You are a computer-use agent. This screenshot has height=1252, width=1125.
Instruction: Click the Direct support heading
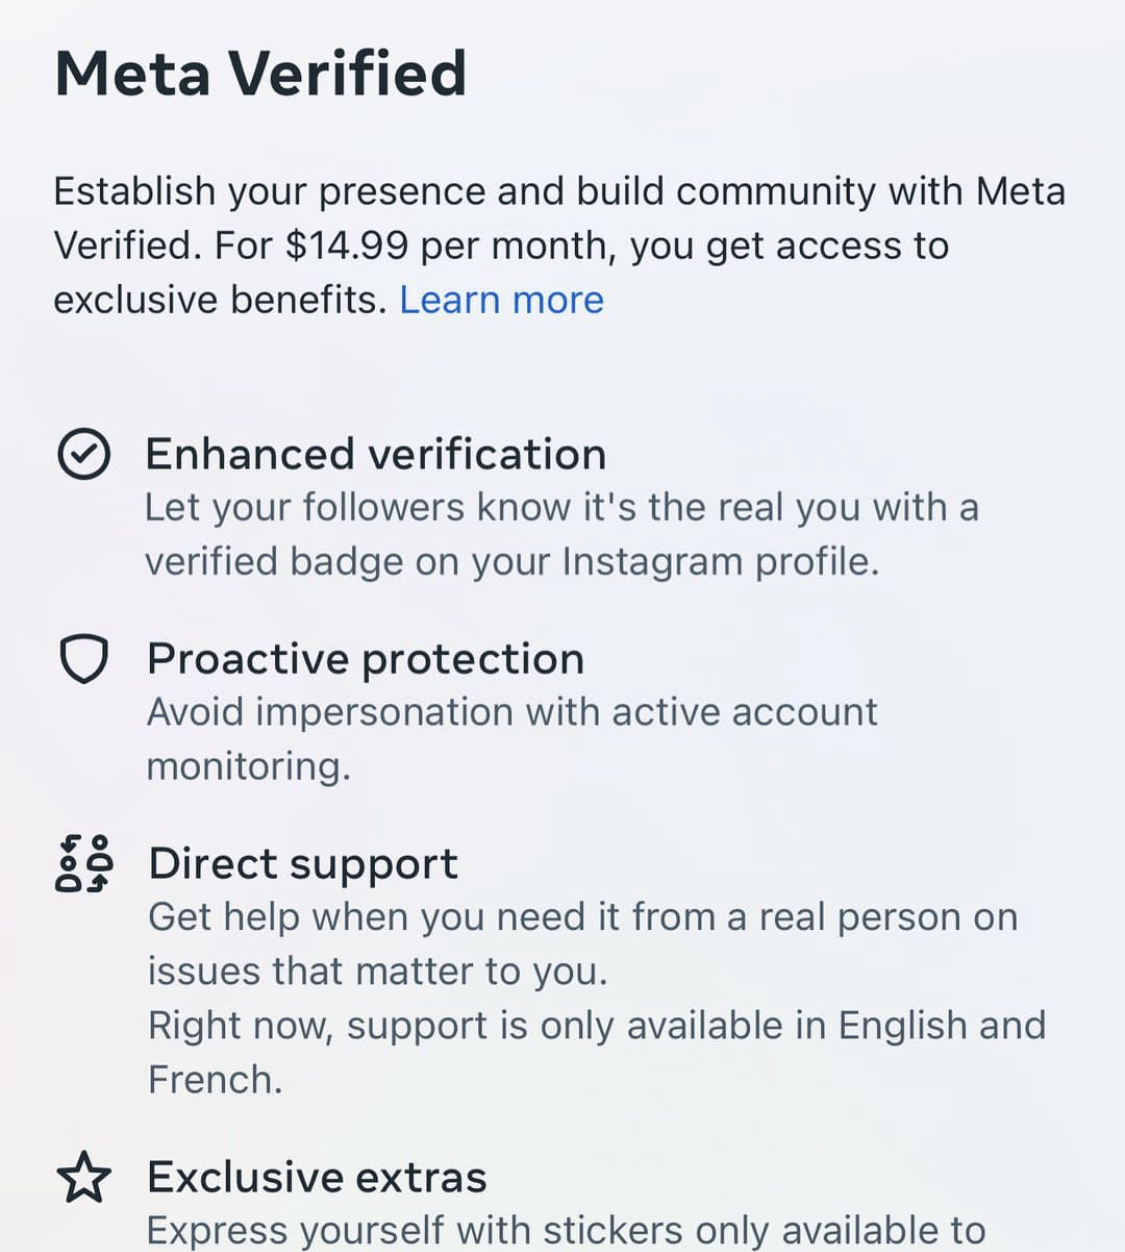[303, 864]
